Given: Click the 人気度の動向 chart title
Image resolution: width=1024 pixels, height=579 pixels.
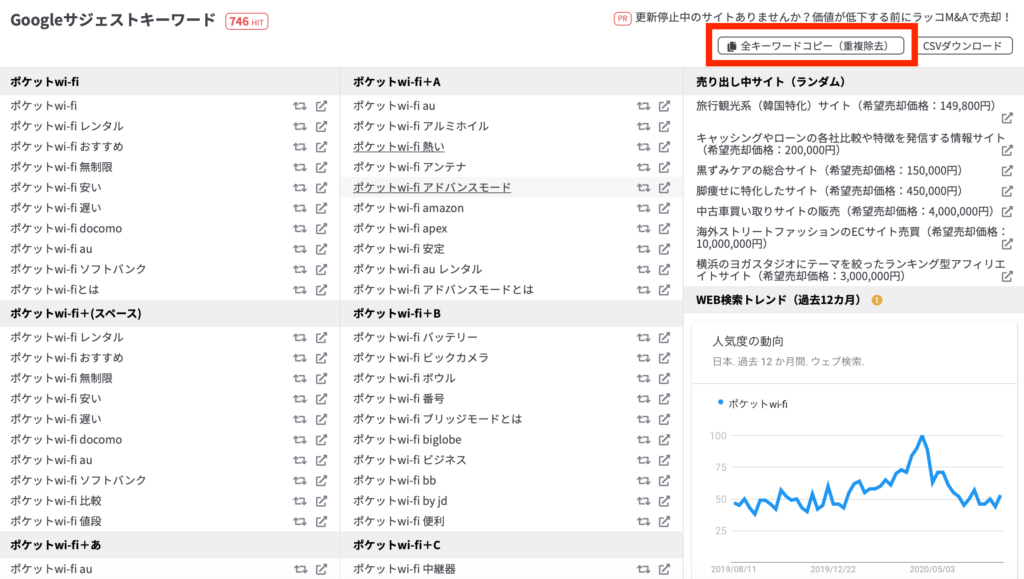Looking at the screenshot, I should tap(748, 341).
